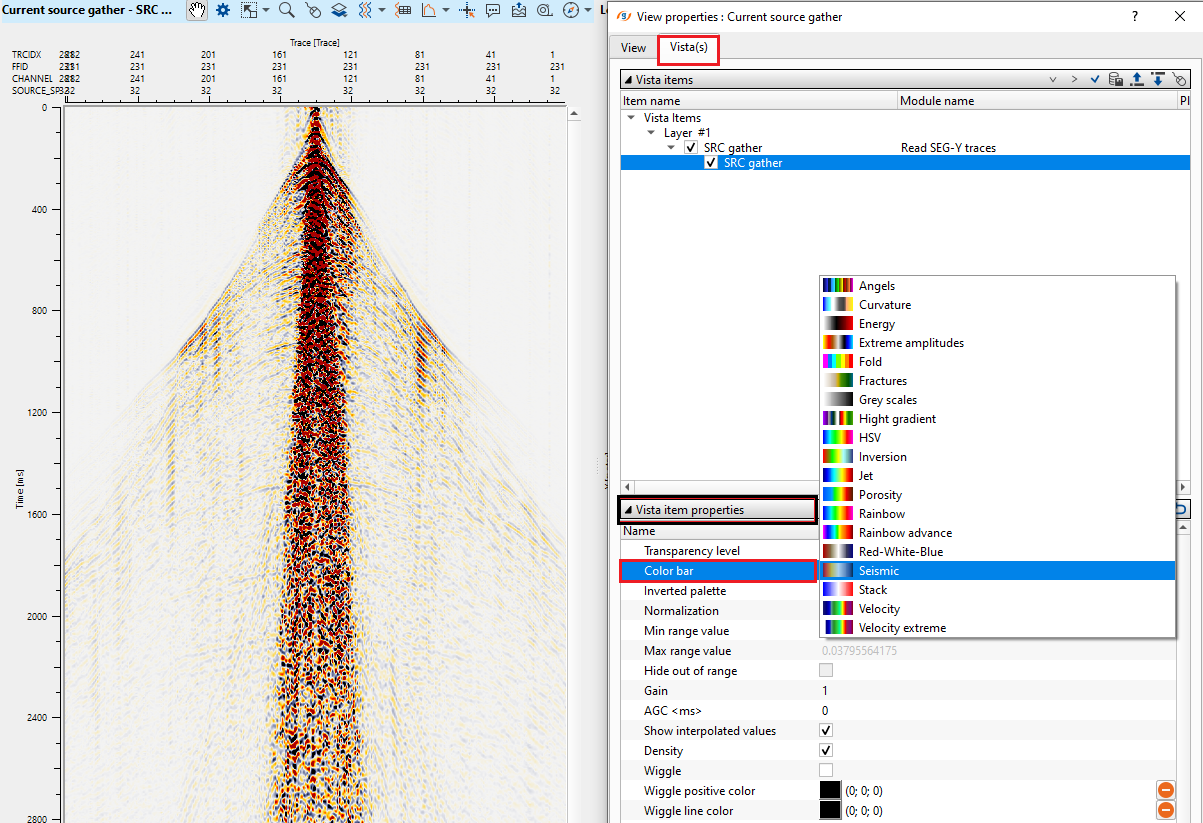1203x823 pixels.
Task: Toggle Show interpolated values checkbox
Action: [826, 730]
